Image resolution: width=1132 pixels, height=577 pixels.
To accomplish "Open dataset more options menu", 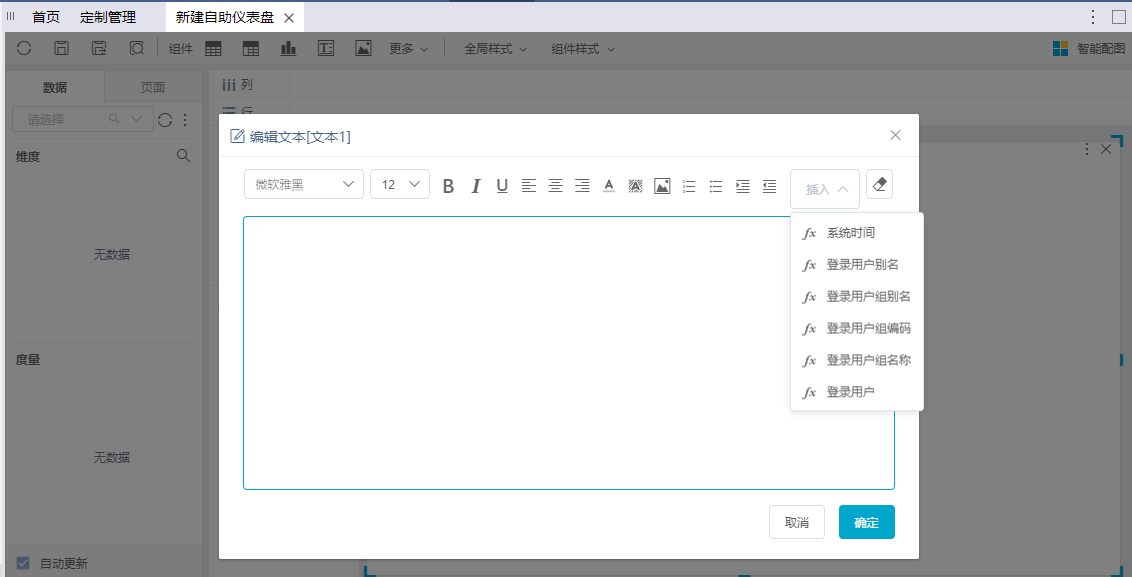I will pyautogui.click(x=185, y=120).
